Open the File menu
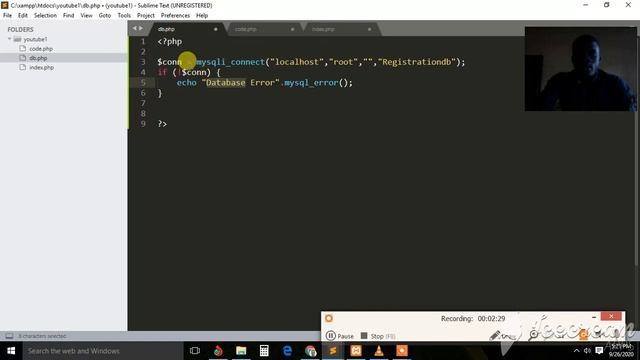Viewport: 640px width, 360px height. pos(7,16)
